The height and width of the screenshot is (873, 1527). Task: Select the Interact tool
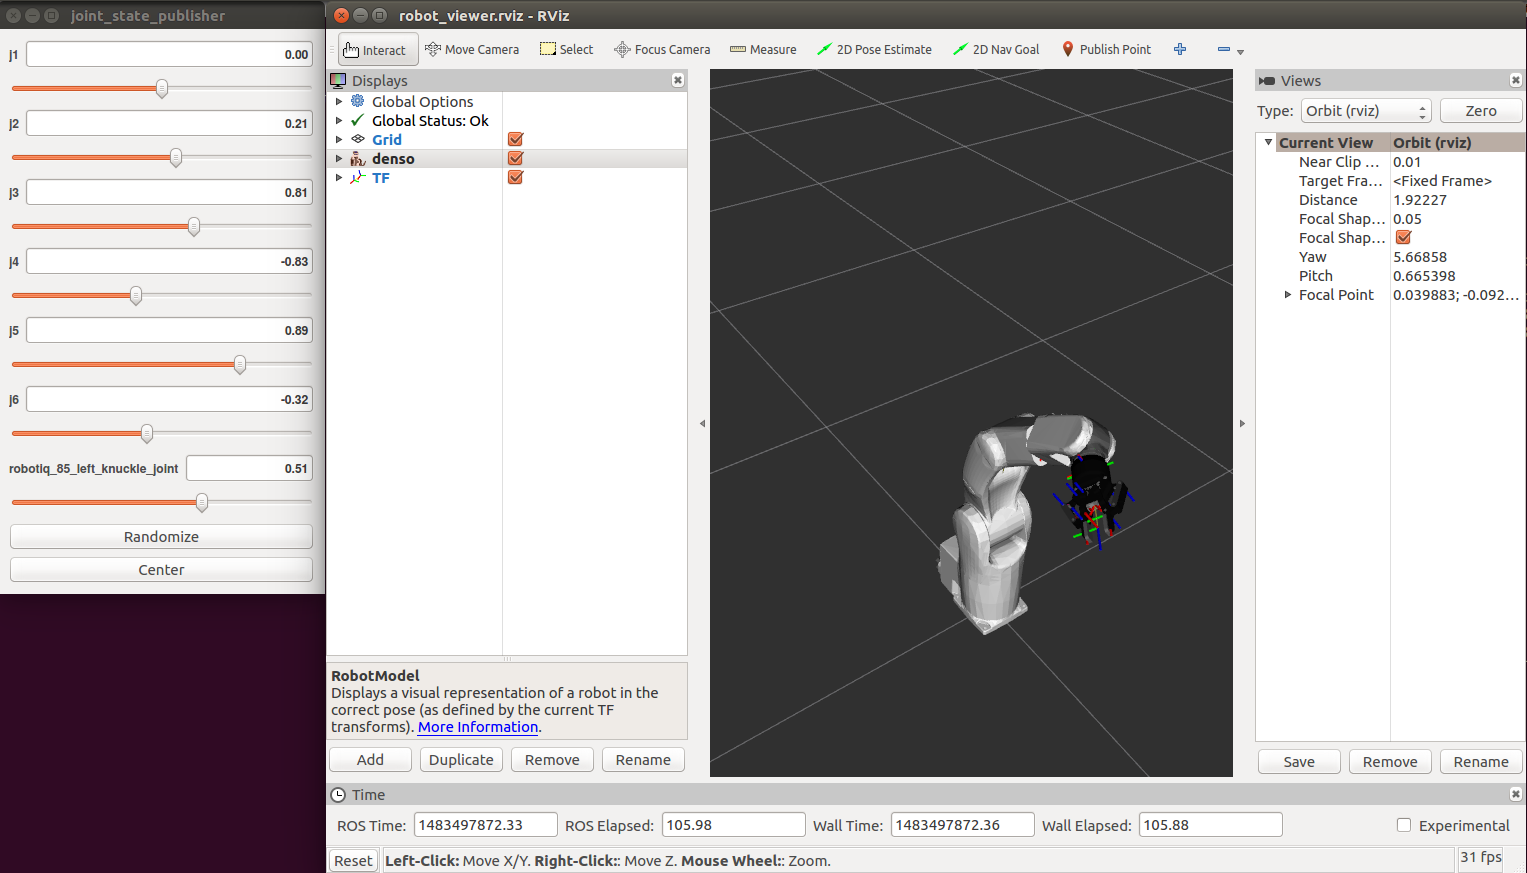375,50
